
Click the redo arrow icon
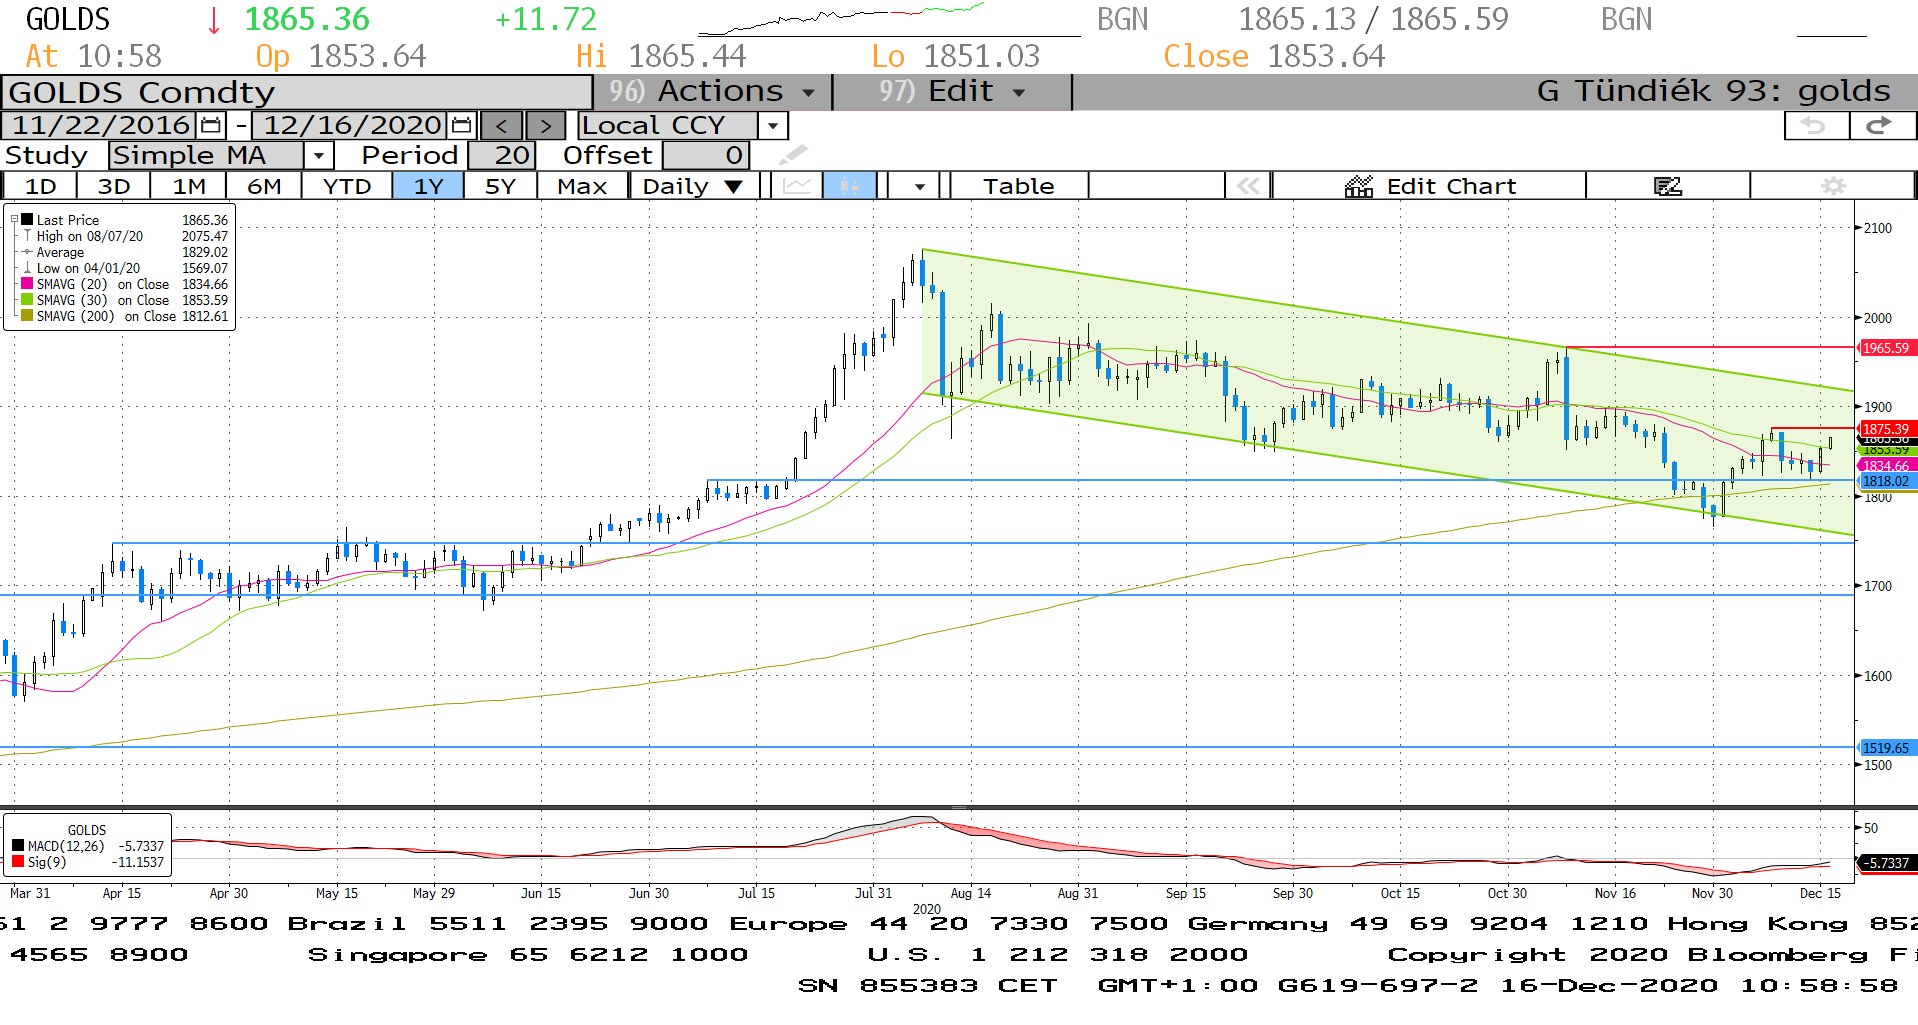(x=1880, y=126)
